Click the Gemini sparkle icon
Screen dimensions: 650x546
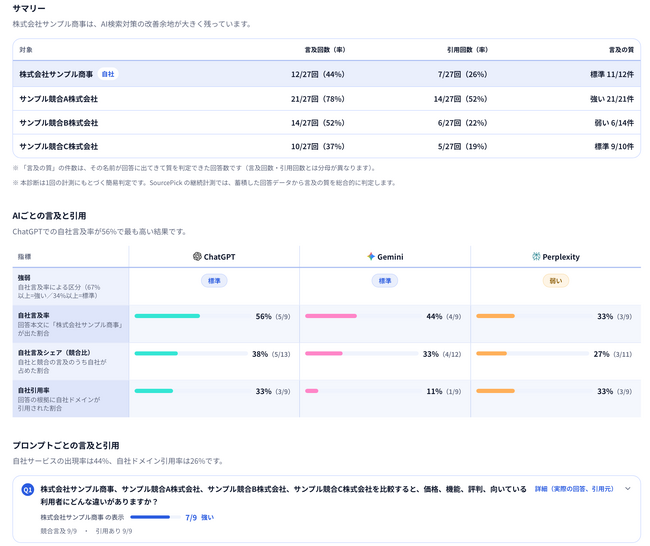click(x=371, y=256)
